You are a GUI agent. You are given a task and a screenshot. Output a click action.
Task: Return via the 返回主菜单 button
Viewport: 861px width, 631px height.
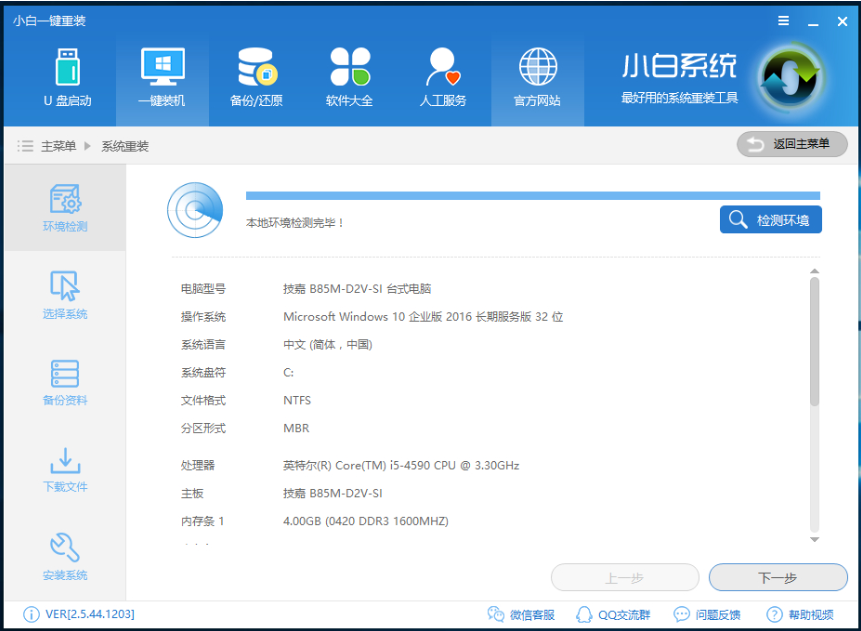791,144
